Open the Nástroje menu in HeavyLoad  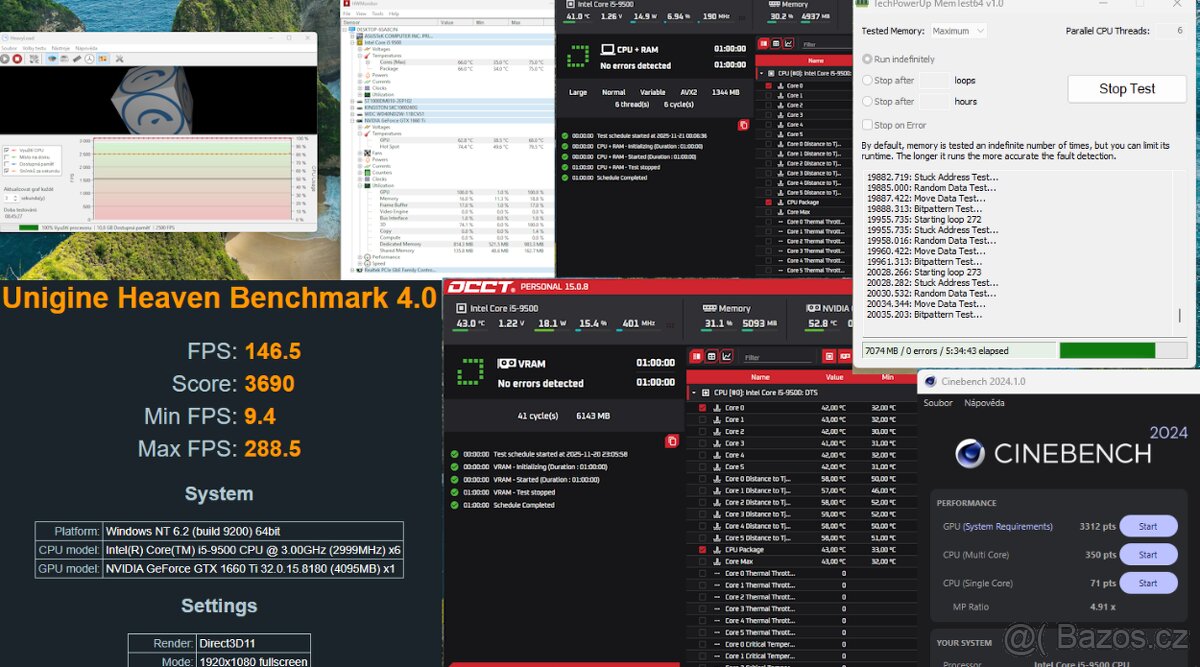coord(61,47)
